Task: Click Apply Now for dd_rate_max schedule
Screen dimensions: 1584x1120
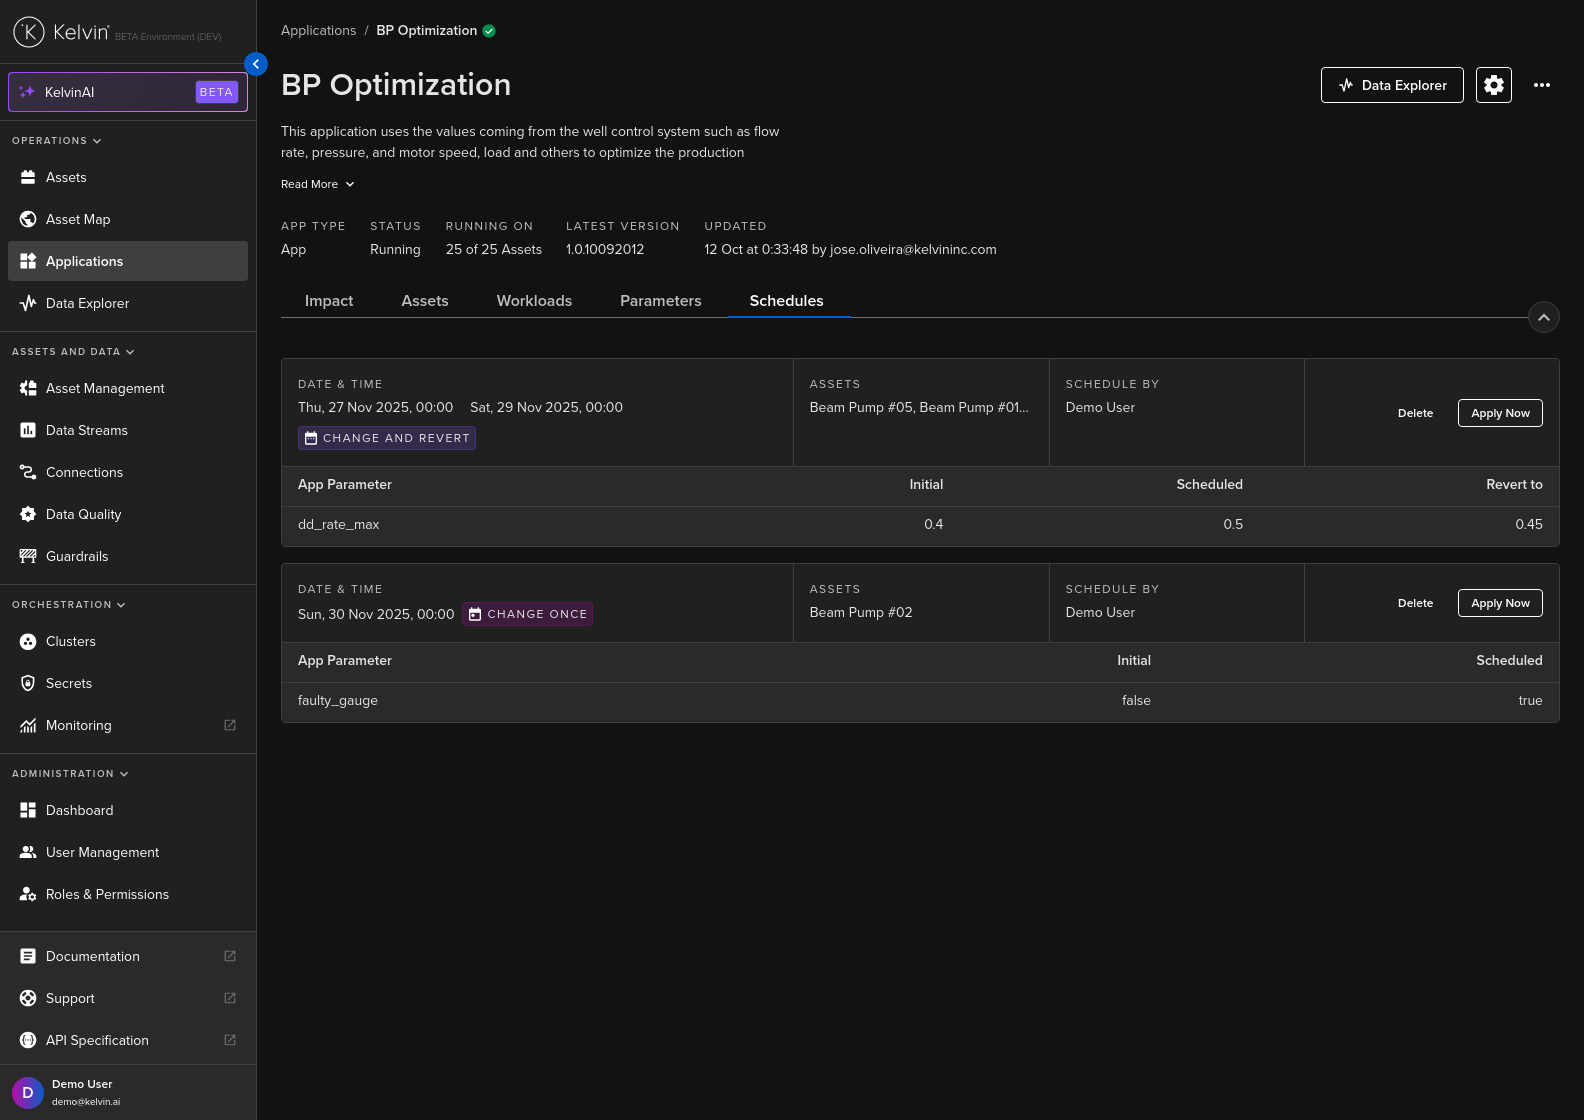Action: coord(1499,413)
